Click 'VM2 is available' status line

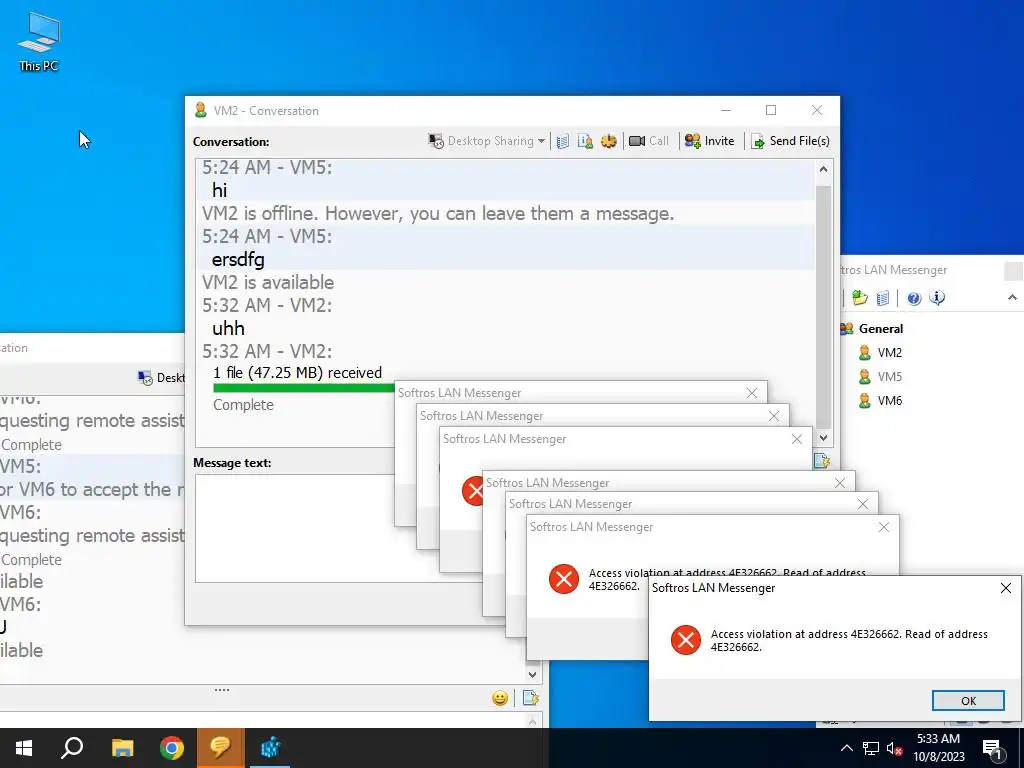268,283
